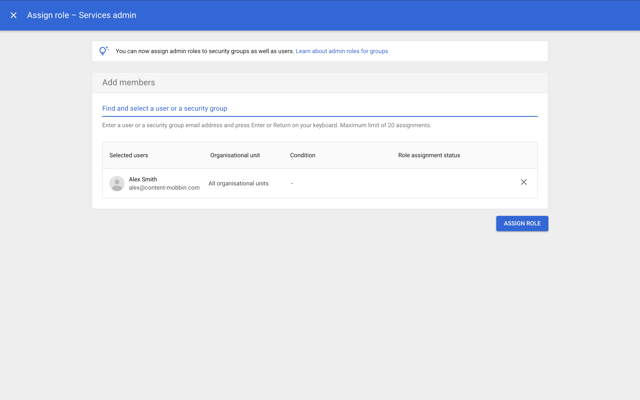This screenshot has height=400, width=640.
Task: Click the Assign role – Services admin title
Action: coord(82,15)
